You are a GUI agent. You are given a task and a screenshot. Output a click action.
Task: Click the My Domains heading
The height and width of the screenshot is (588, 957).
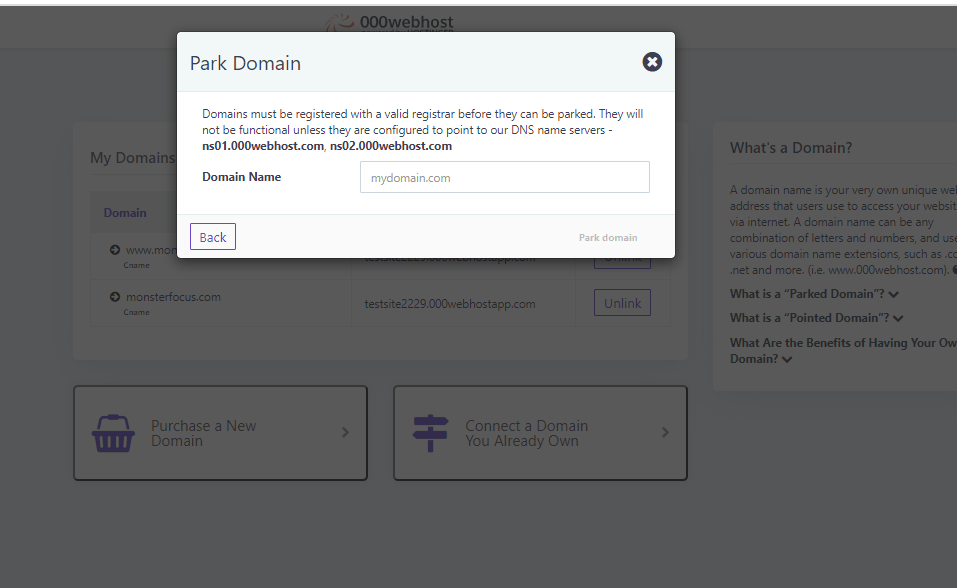click(133, 158)
